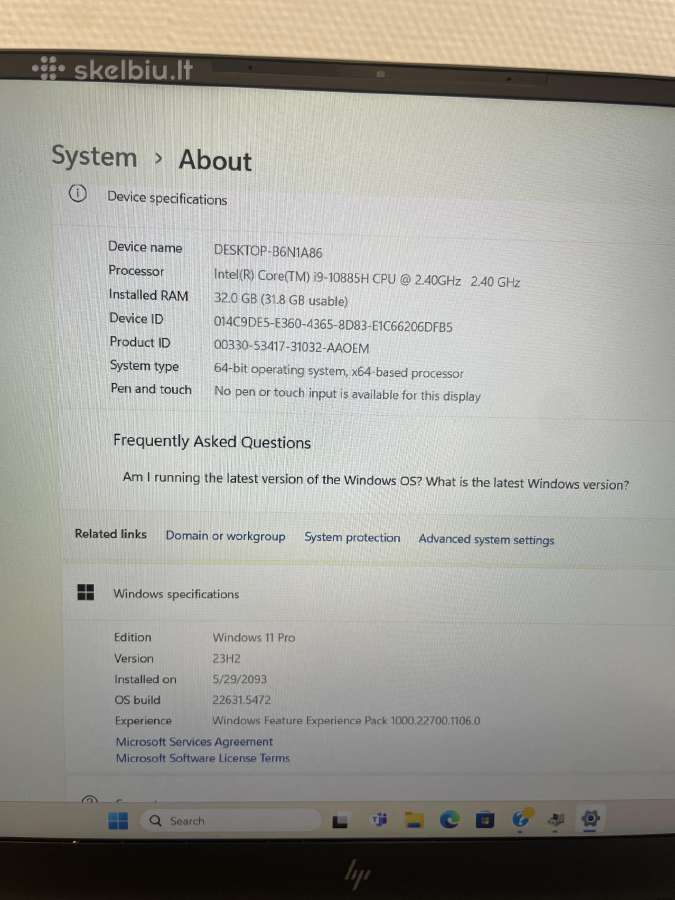Click the Windows logo beside Windows specifications
Screen dimensions: 675x900
pos(86,592)
